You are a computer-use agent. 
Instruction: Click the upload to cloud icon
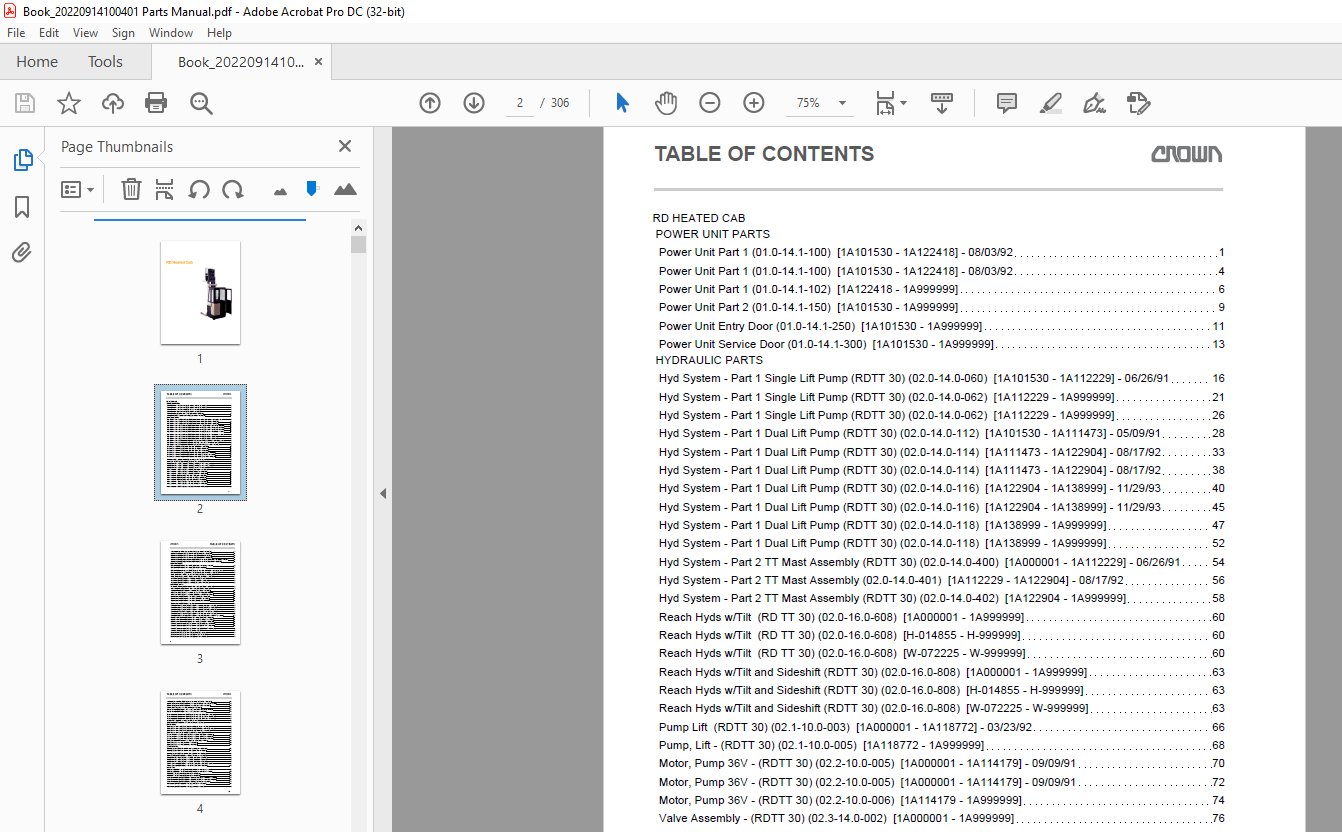[x=113, y=103]
